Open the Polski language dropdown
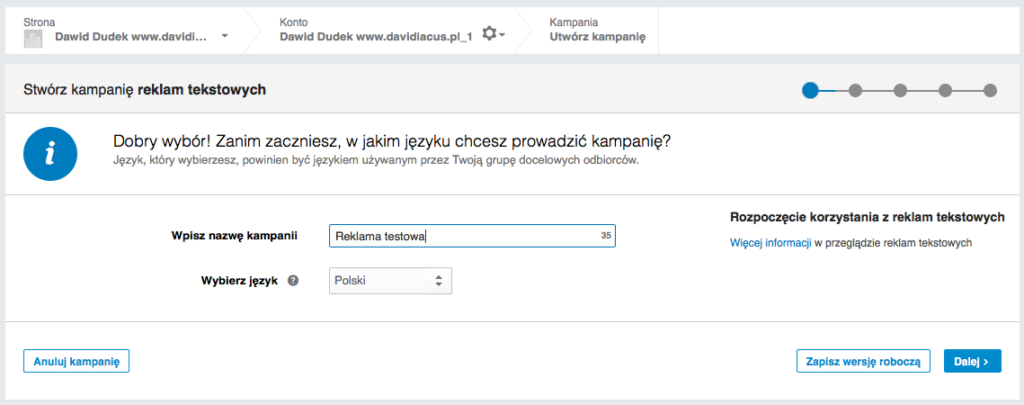The width and height of the screenshot is (1024, 405). coord(391,281)
